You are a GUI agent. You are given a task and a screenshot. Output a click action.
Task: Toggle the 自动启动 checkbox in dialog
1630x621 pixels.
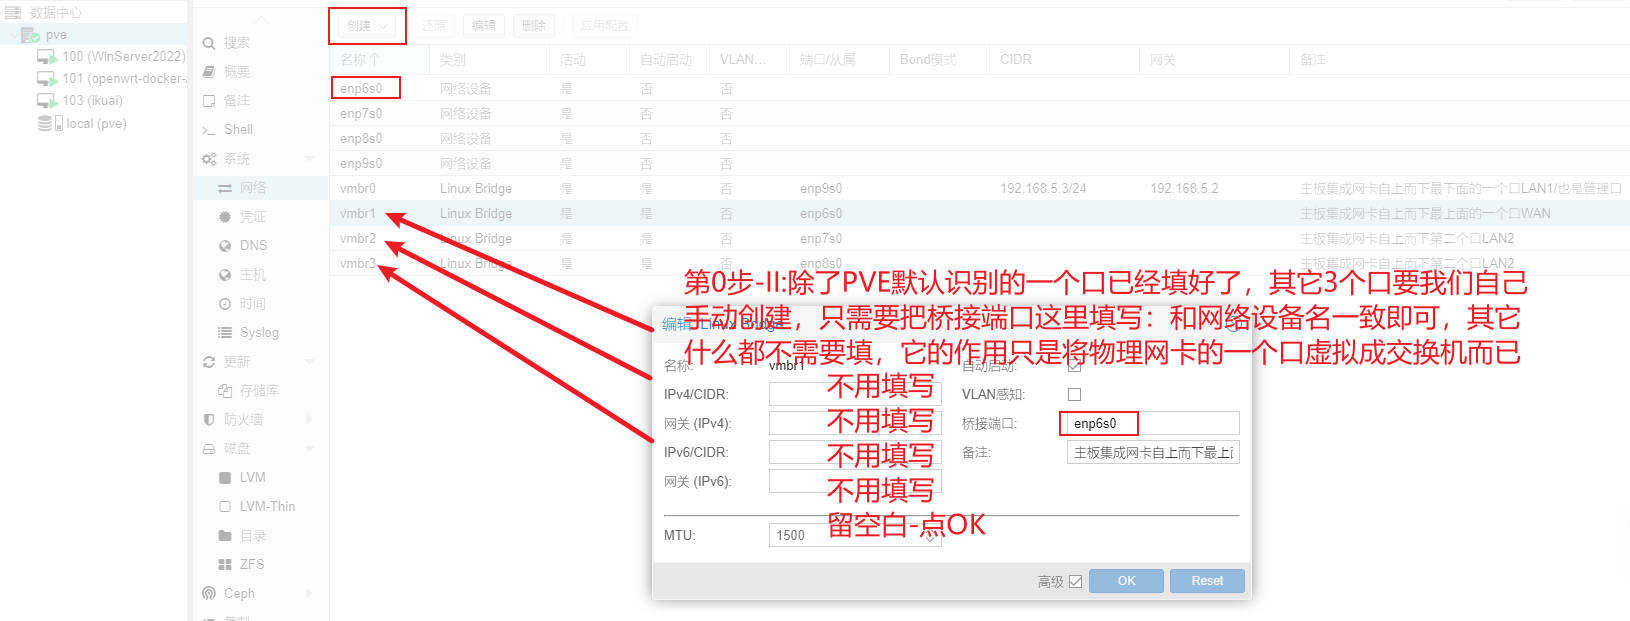(x=1075, y=366)
